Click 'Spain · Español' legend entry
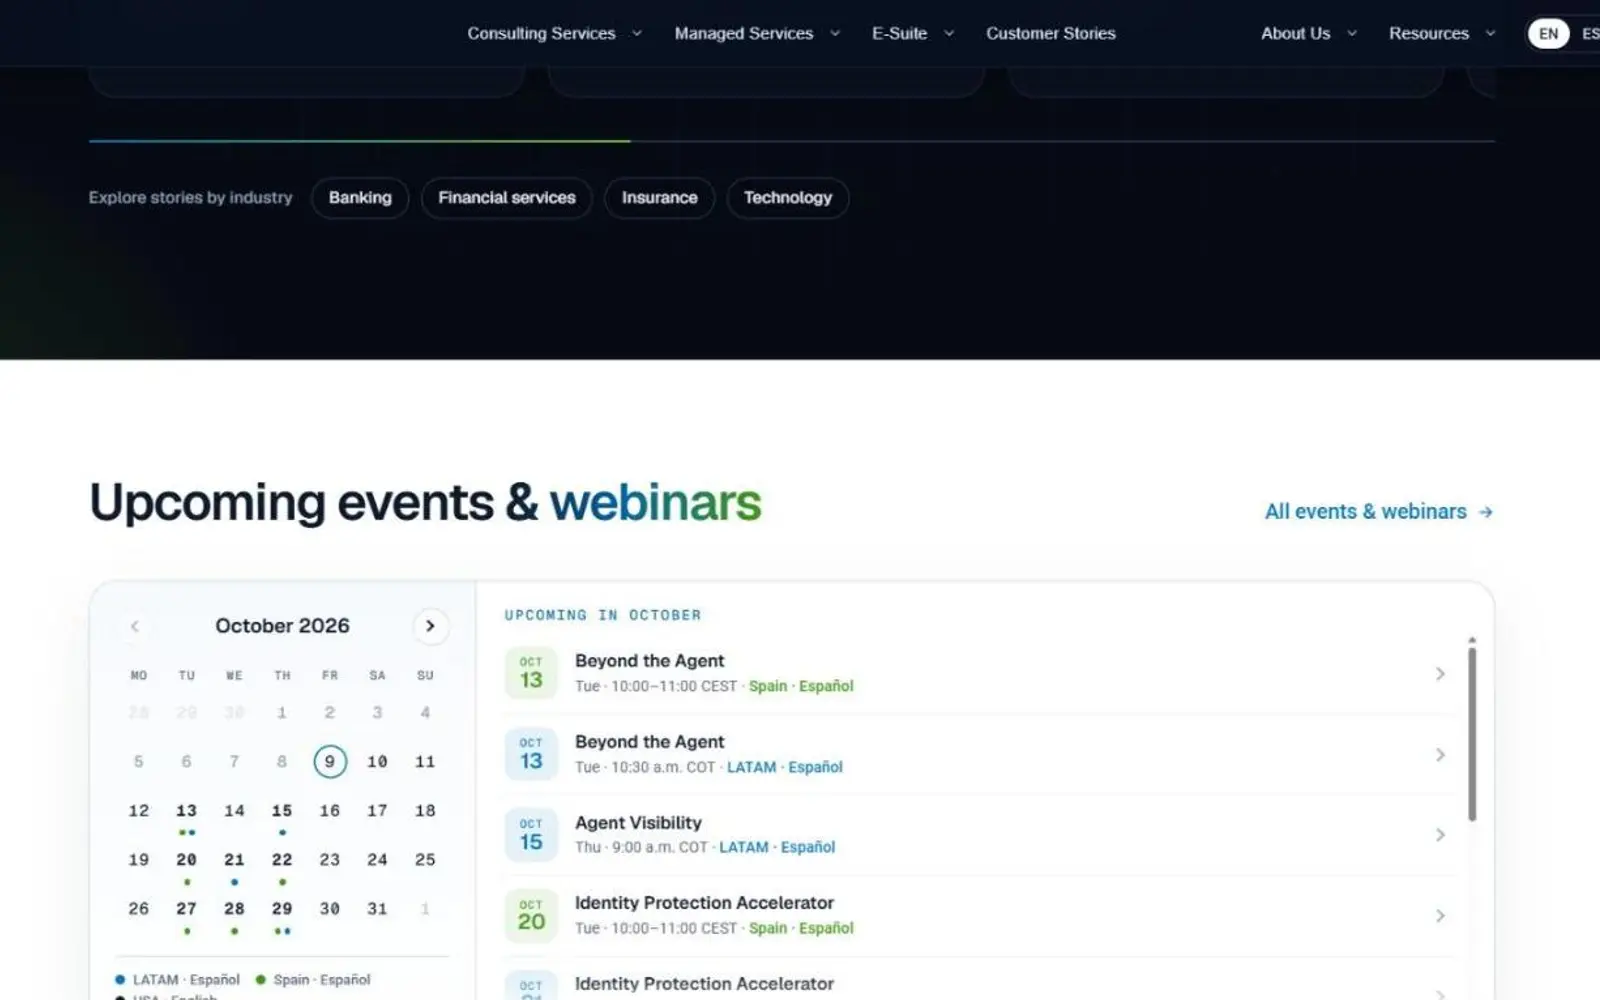Screen dimensions: 1600x1000 tap(313, 980)
